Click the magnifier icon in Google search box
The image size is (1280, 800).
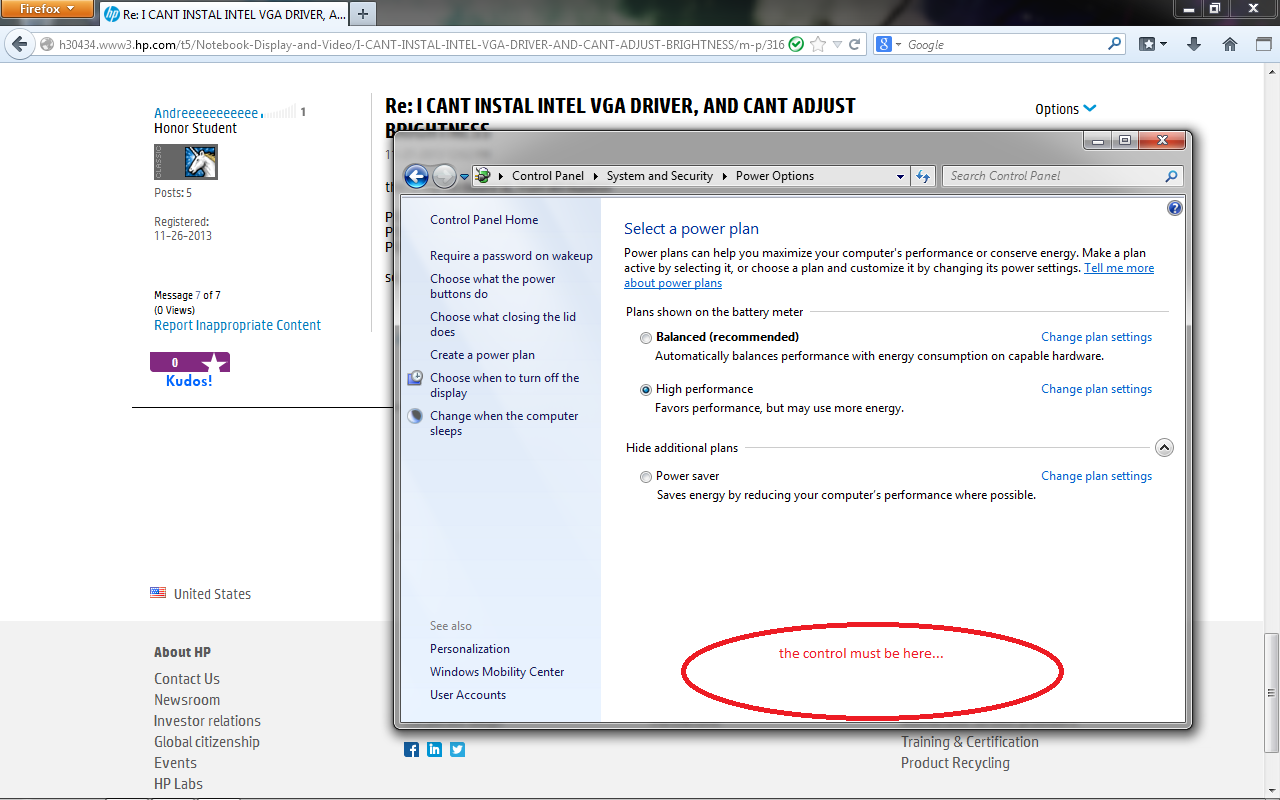1115,44
